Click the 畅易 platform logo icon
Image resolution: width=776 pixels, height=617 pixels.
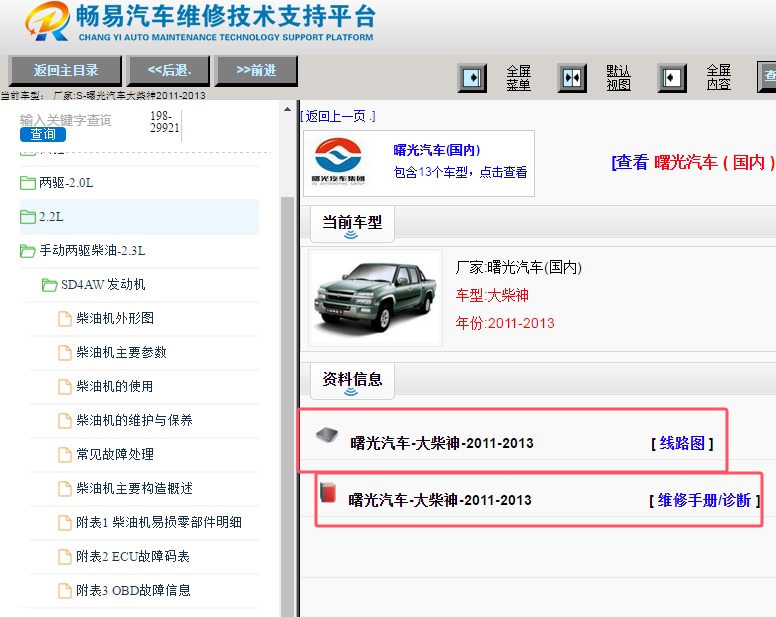point(48,21)
